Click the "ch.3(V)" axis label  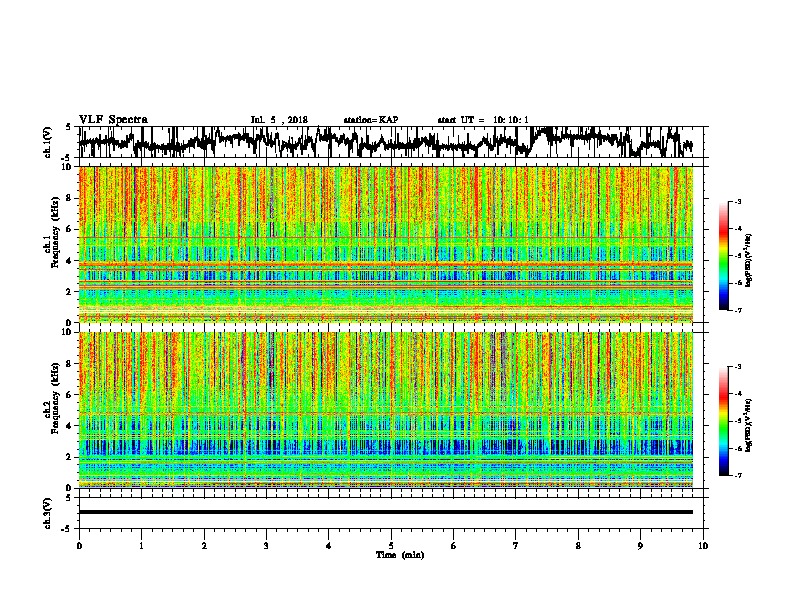pyautogui.click(x=47, y=513)
